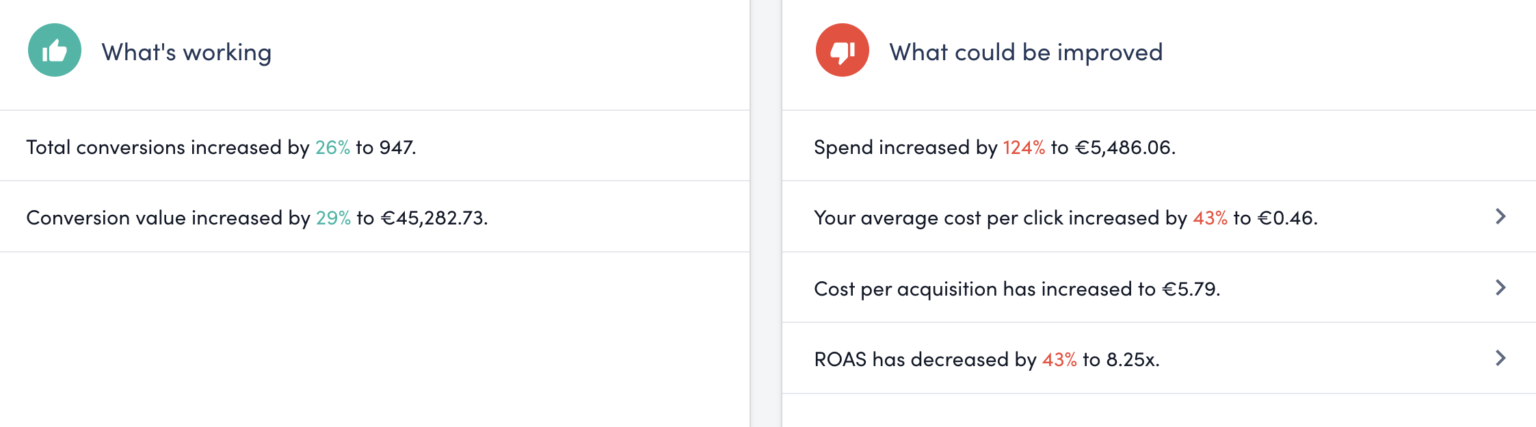Click the red 43% ROAS figure
Image resolution: width=1536 pixels, height=427 pixels.
pos(1059,359)
